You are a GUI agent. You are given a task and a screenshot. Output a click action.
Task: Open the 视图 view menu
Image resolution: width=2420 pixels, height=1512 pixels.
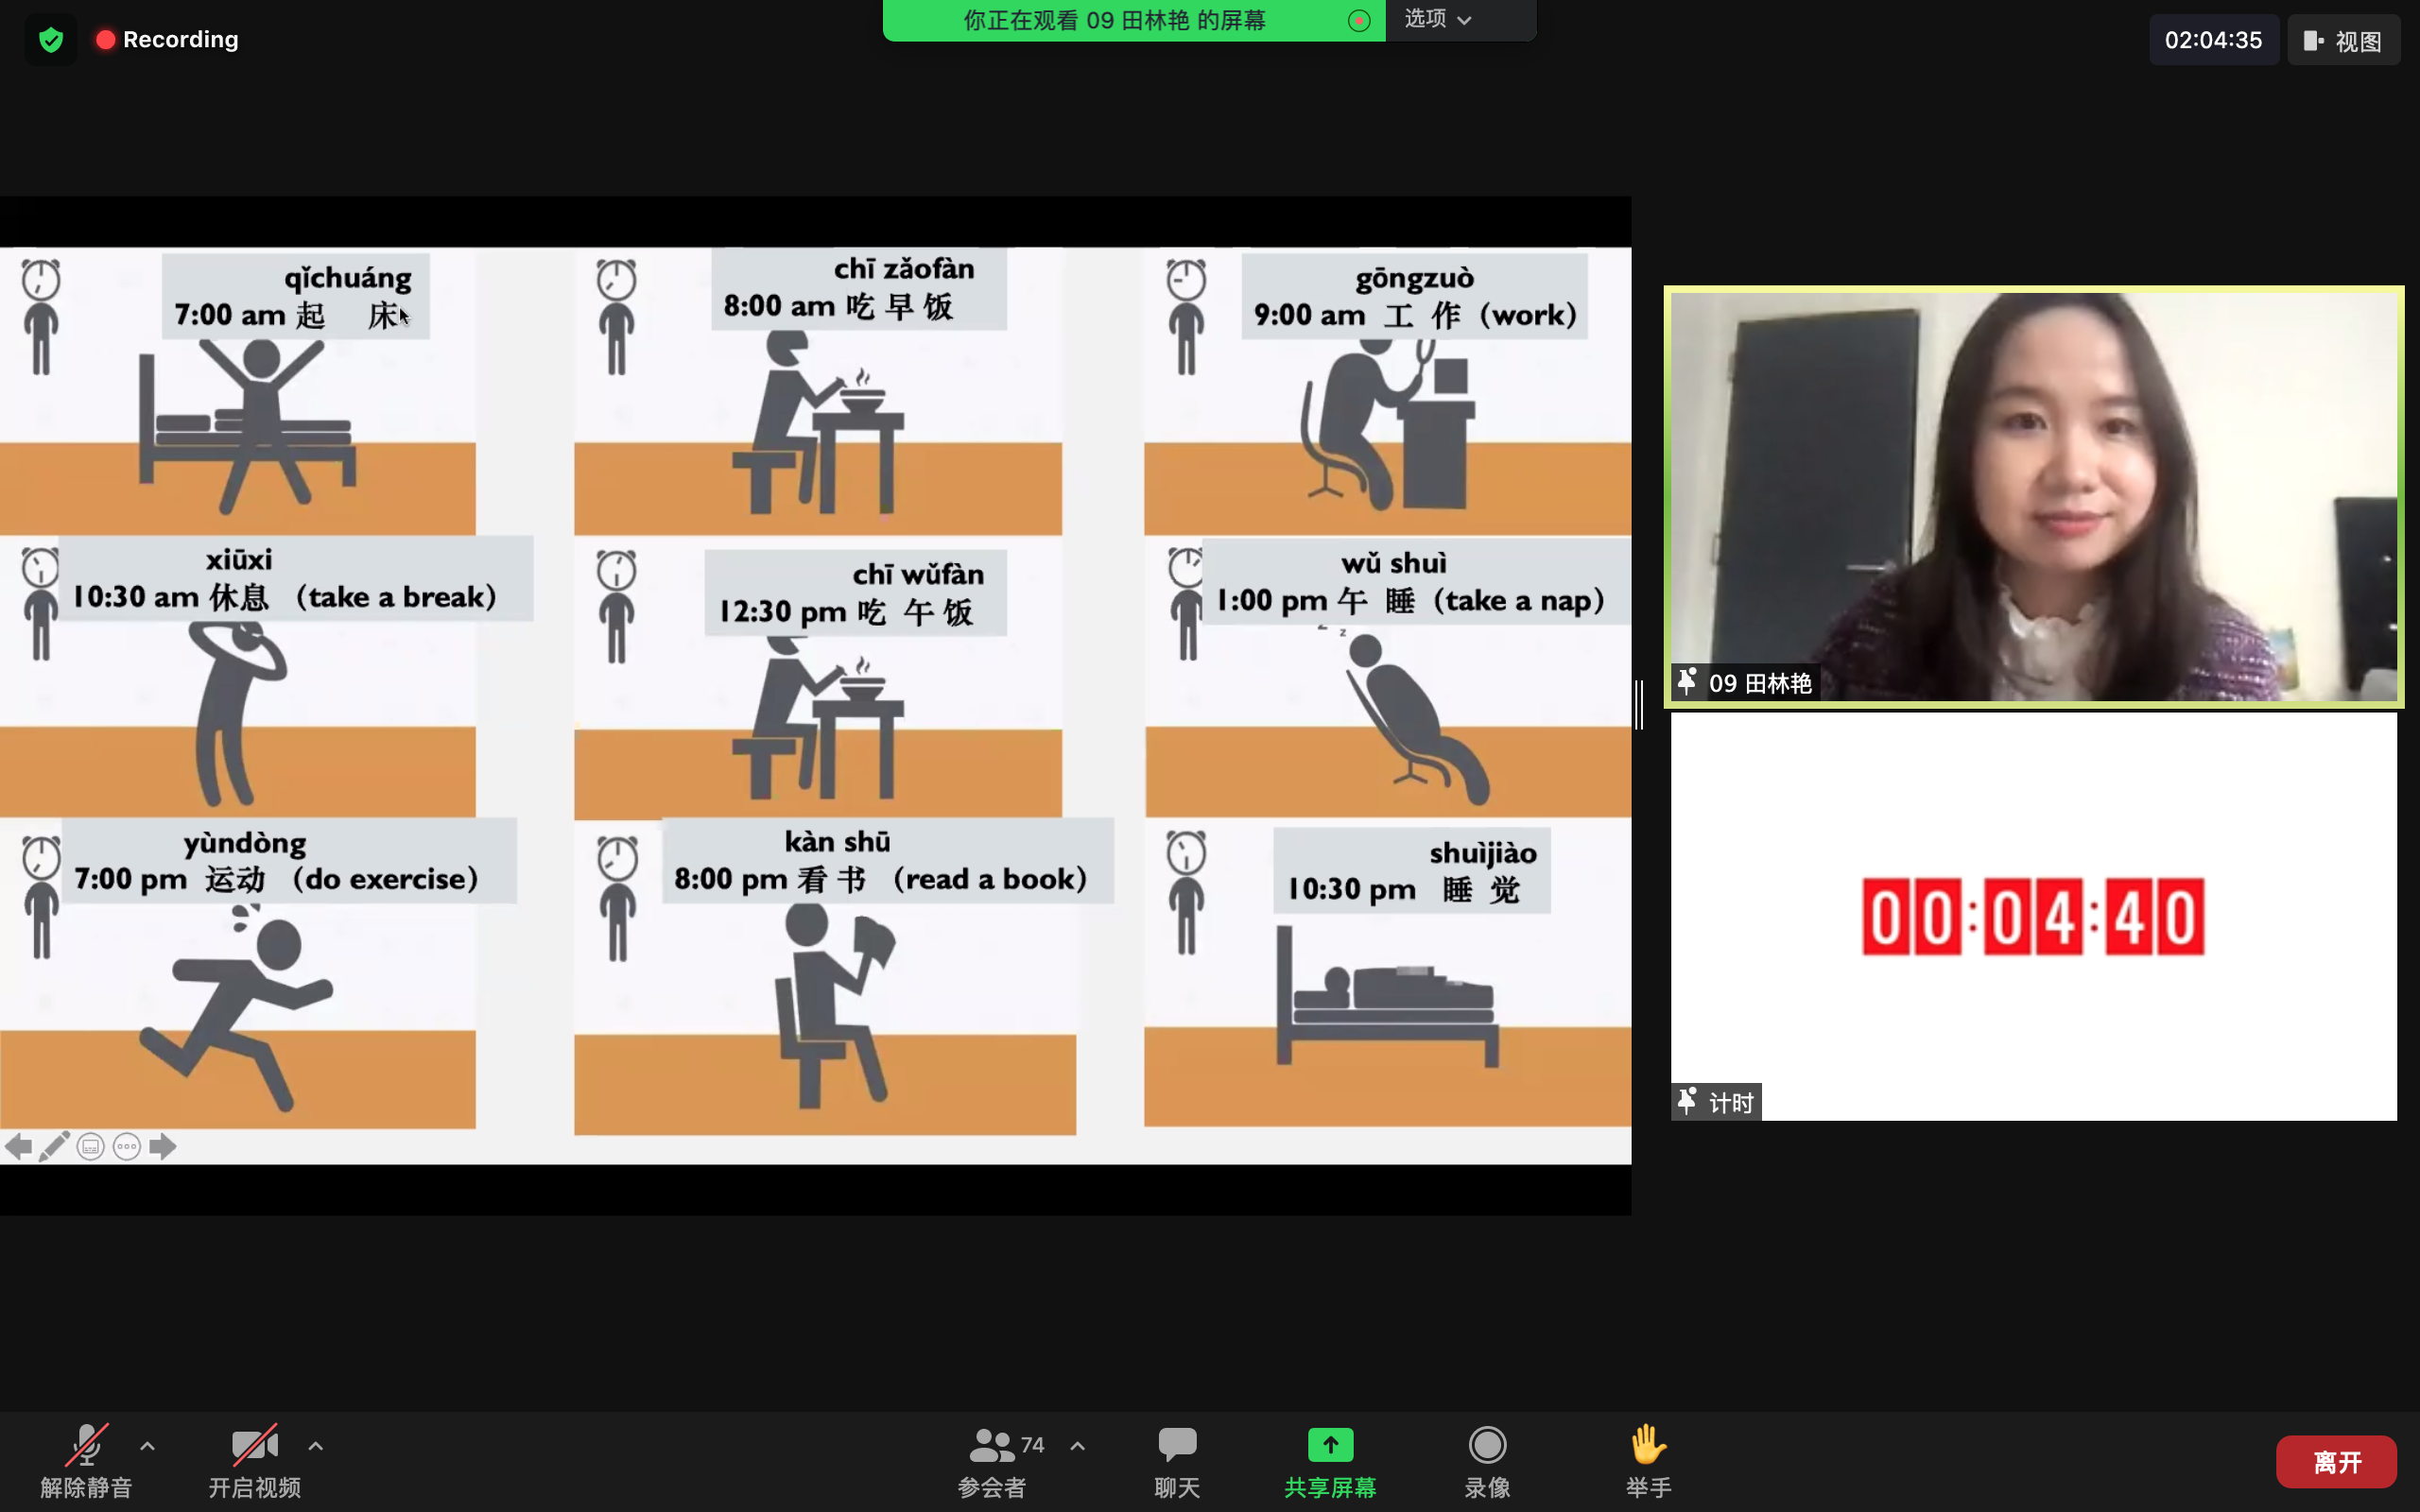click(2343, 40)
